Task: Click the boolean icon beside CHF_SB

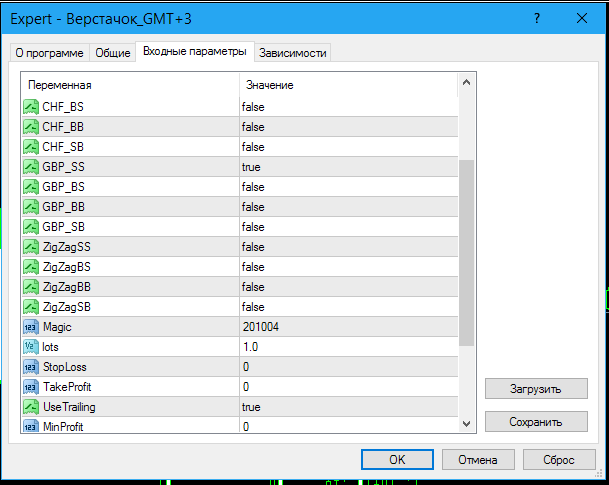Action: [x=31, y=147]
